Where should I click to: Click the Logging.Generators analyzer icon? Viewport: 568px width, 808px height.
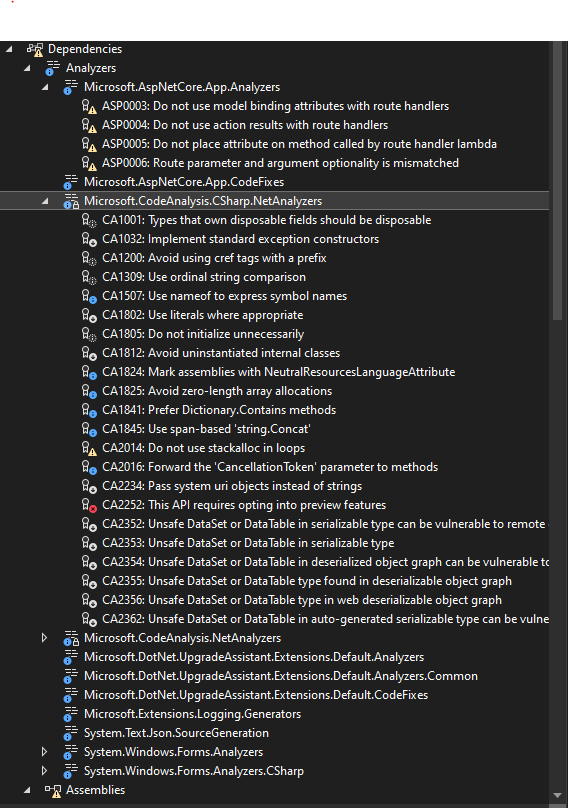71,714
